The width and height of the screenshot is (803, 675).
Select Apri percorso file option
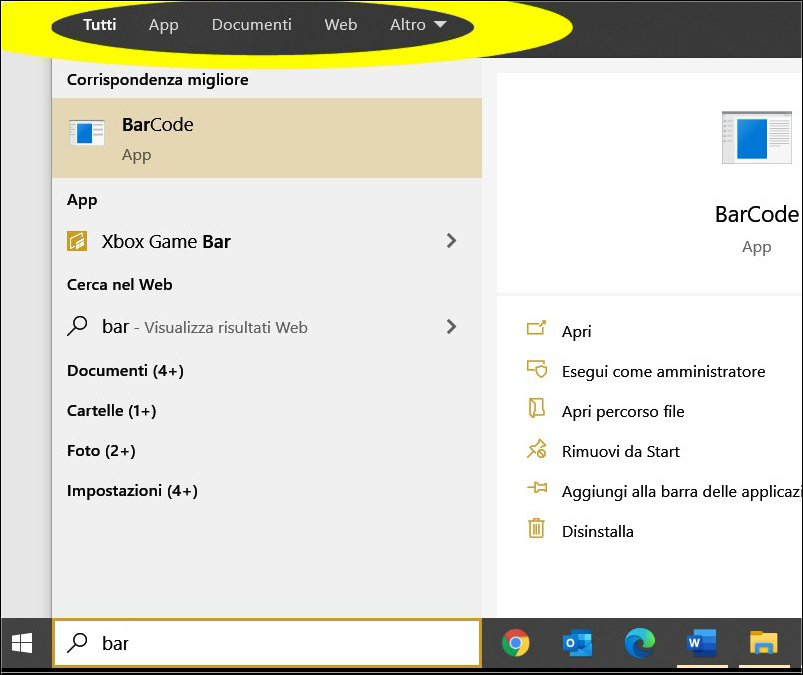[x=622, y=411]
